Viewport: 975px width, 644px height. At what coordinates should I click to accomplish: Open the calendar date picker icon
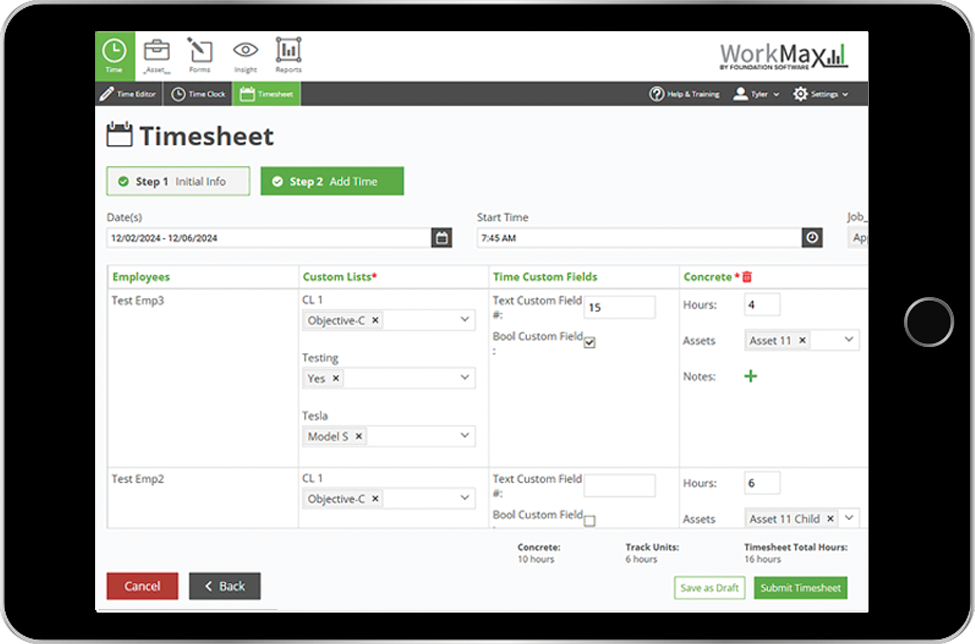[441, 237]
